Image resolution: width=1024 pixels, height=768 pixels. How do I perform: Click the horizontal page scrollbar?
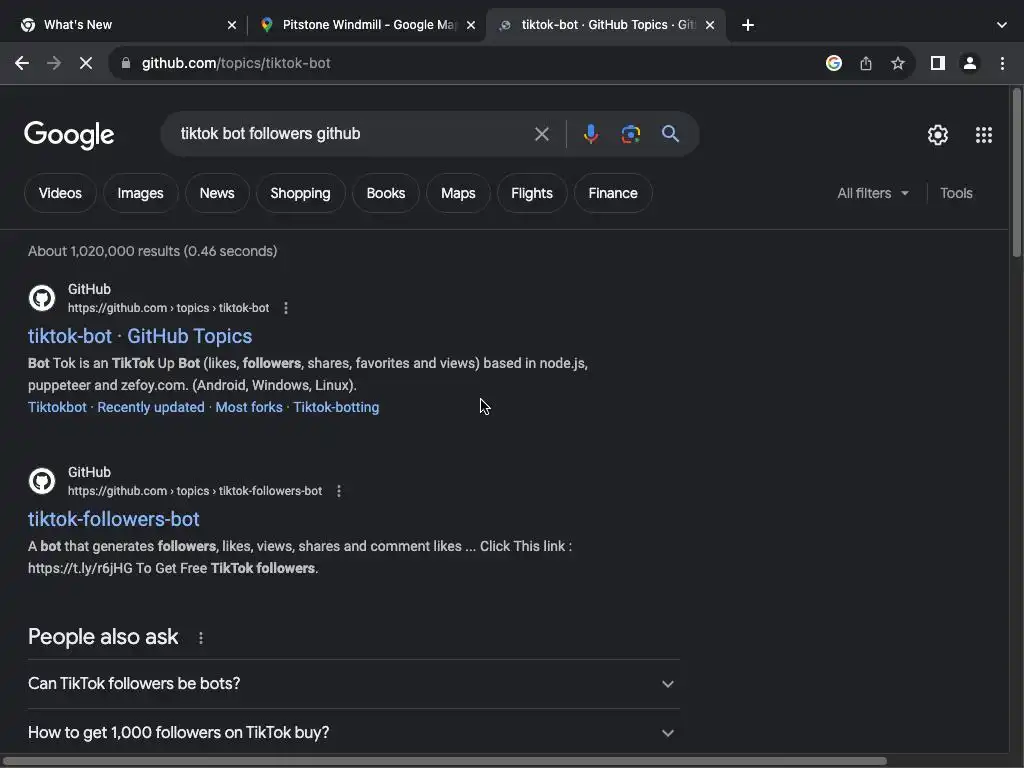coord(445,761)
